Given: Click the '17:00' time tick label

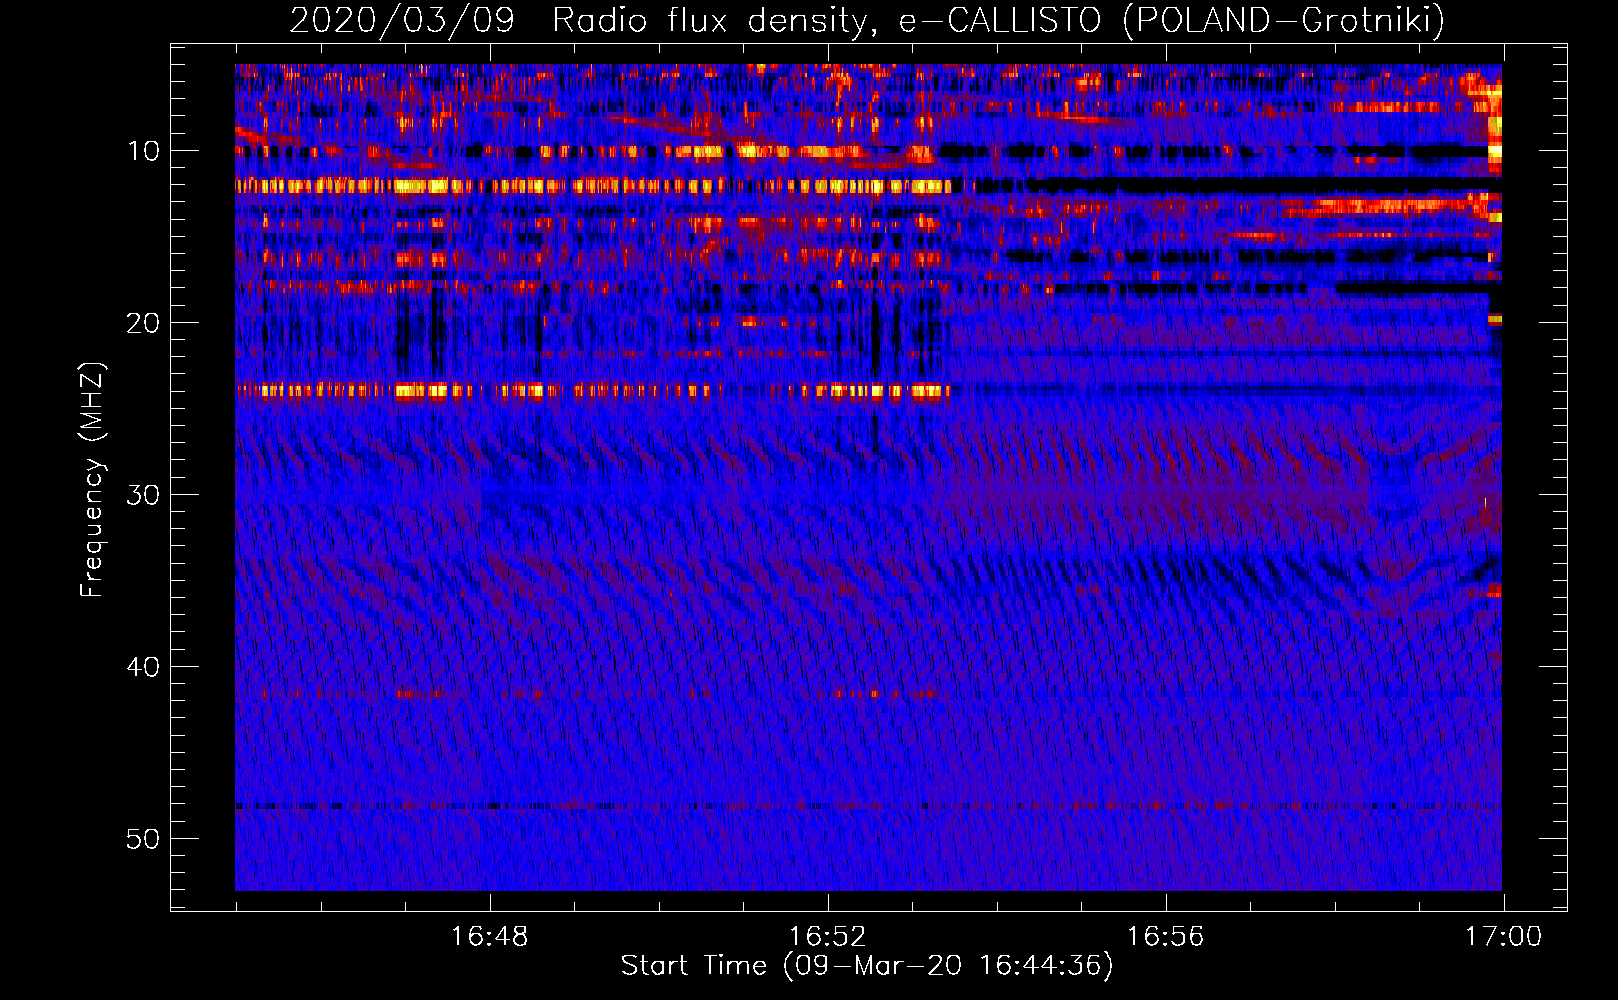Looking at the screenshot, I should click(x=1504, y=937).
